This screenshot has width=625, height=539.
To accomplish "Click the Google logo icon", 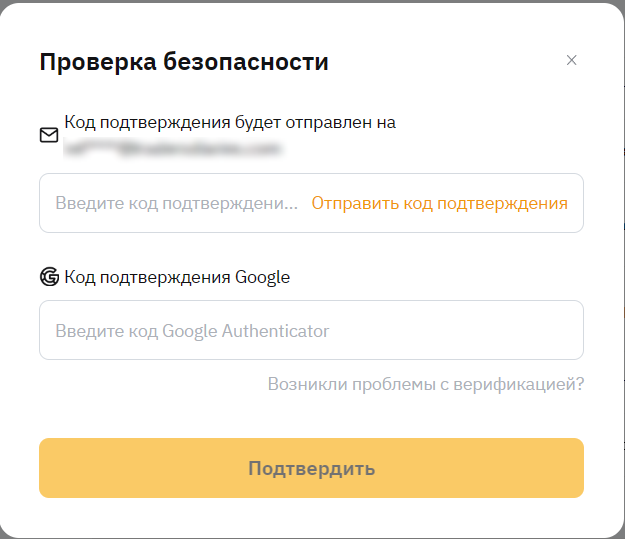I will tap(49, 277).
